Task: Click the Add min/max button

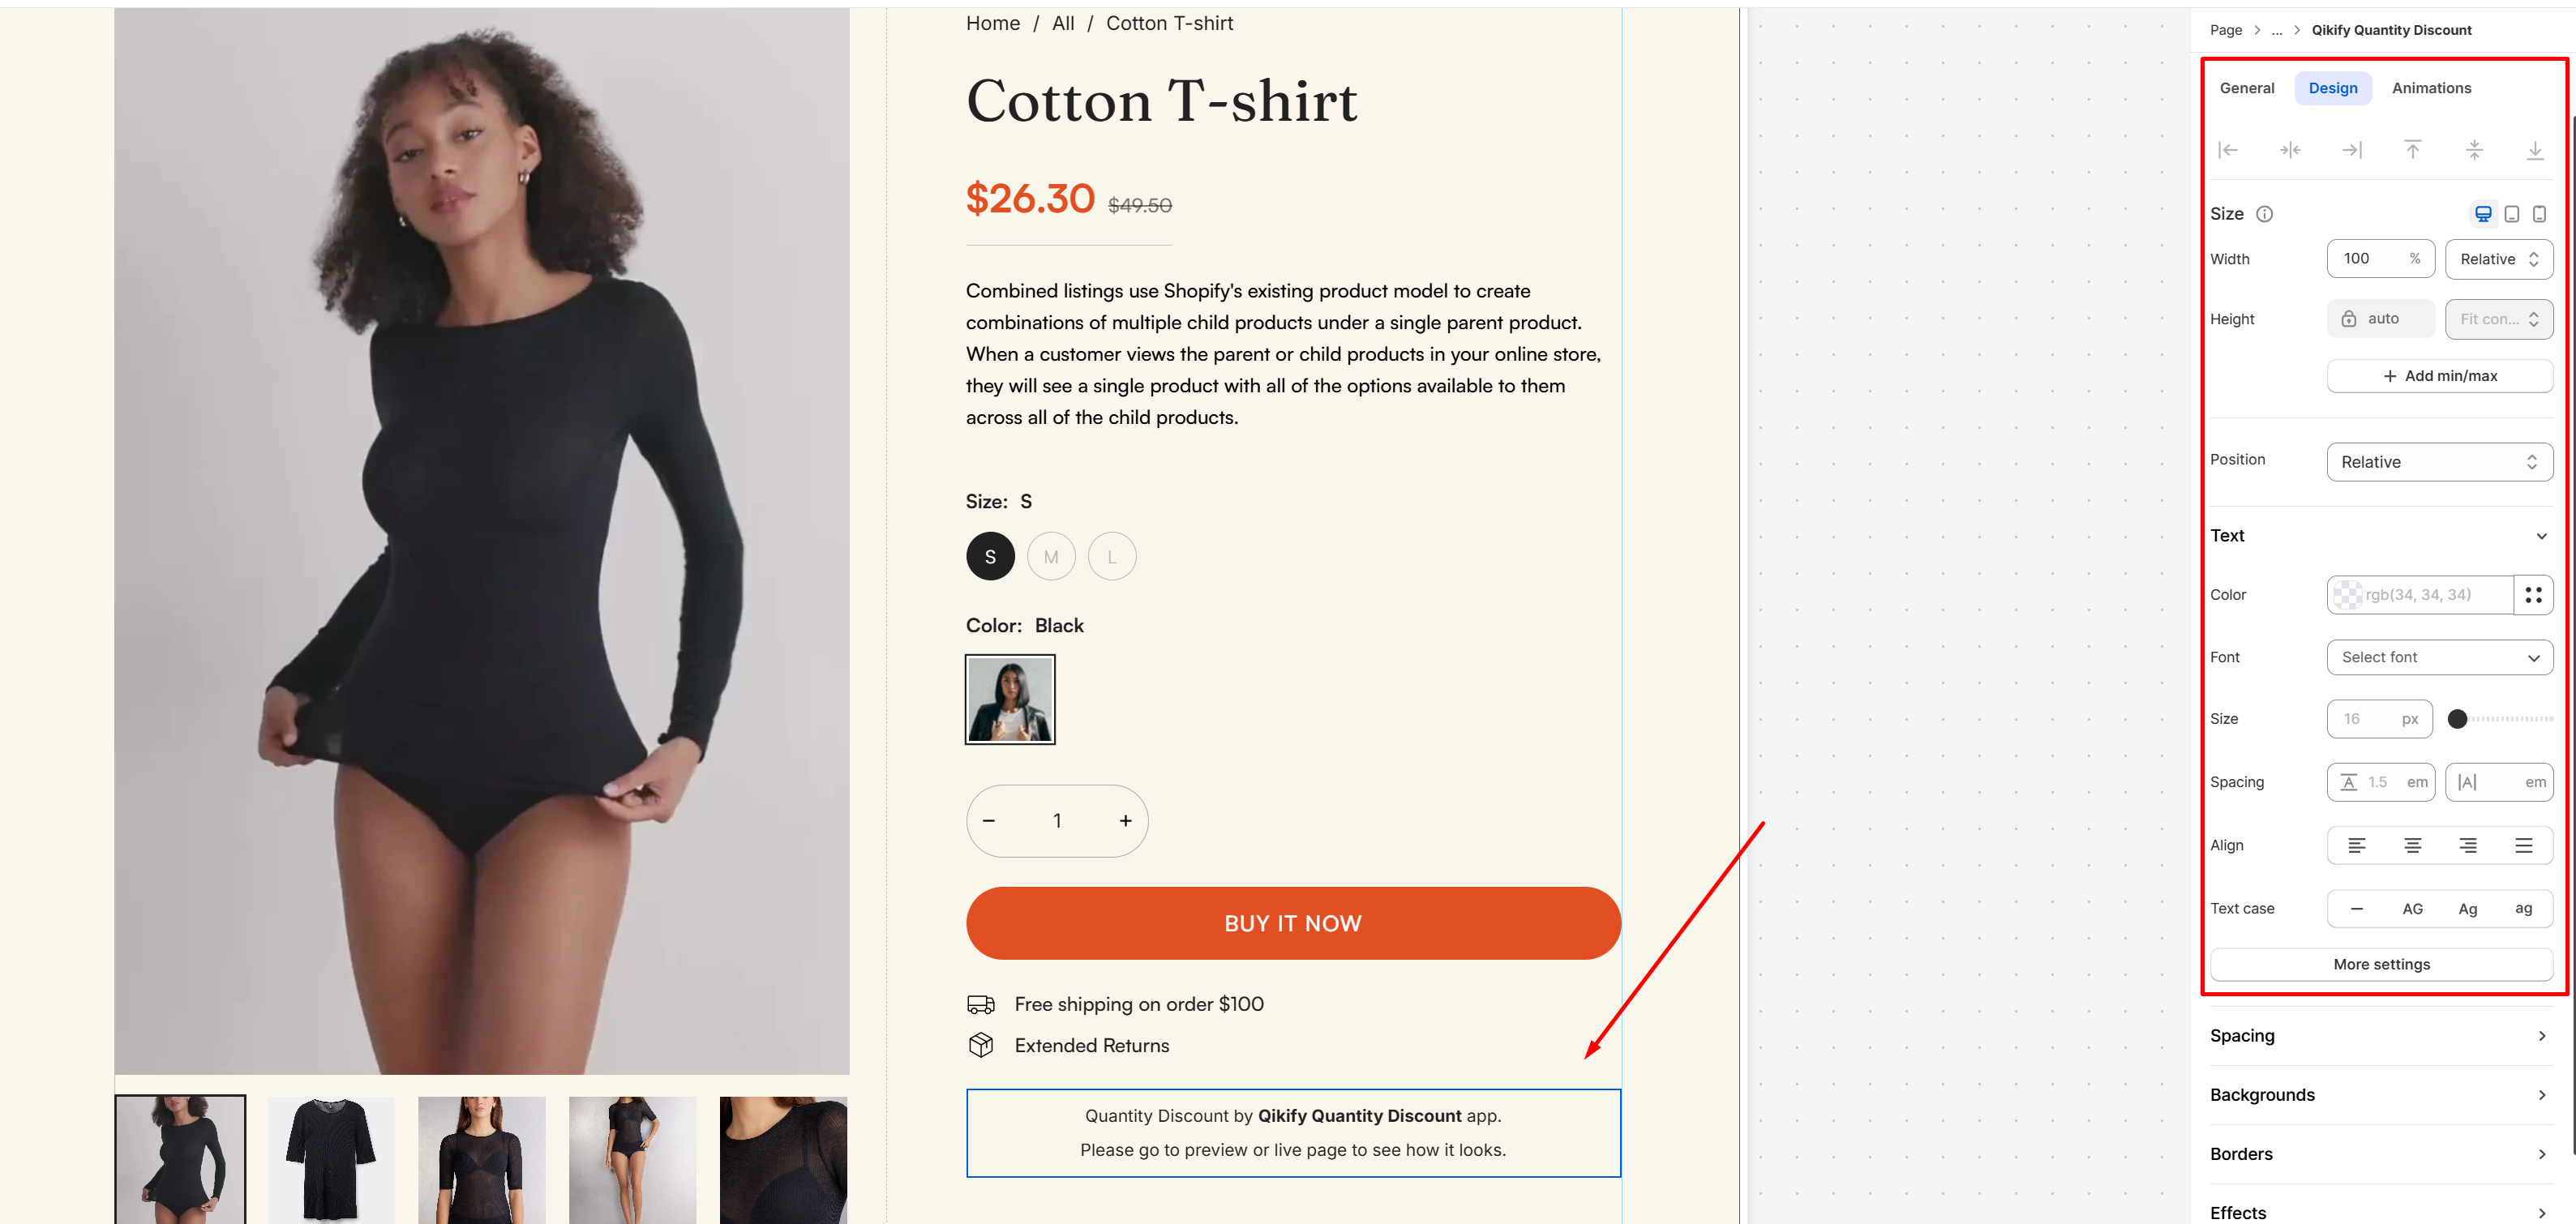Action: (2439, 376)
